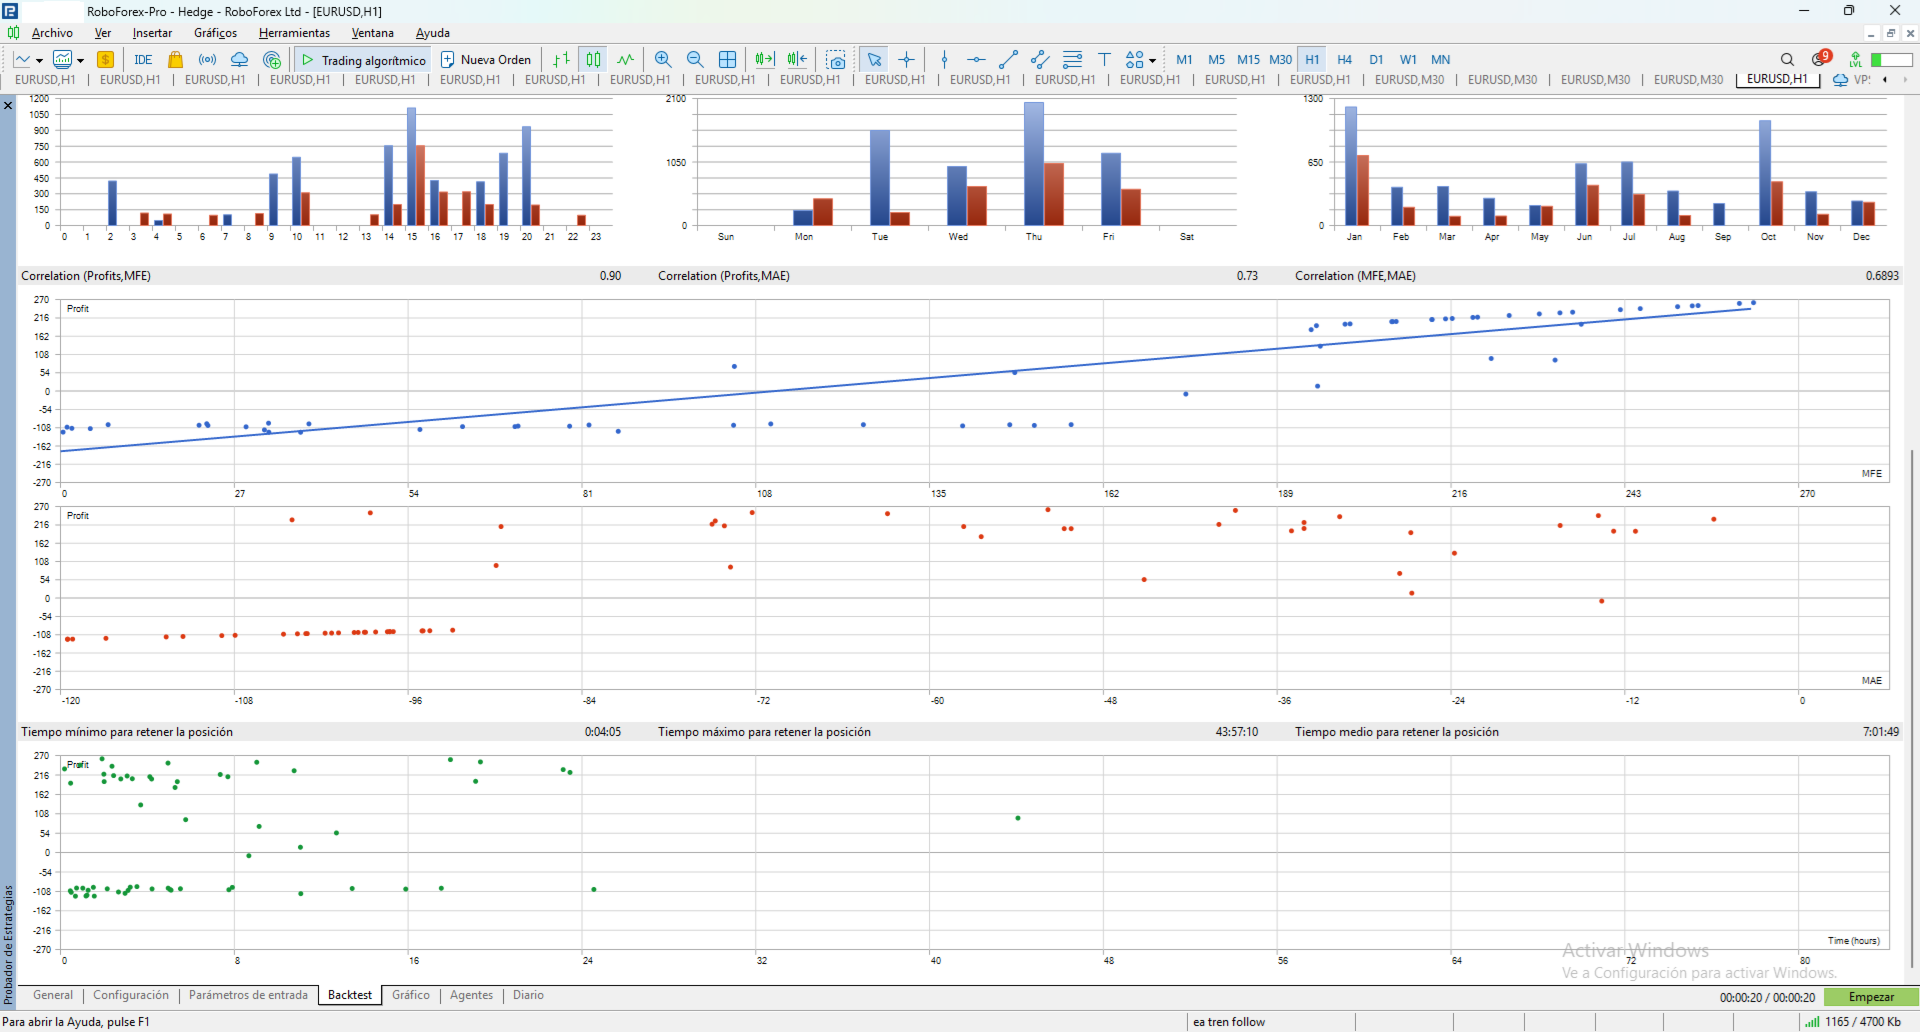Select the MN timeframe
Viewport: 1920px width, 1032px height.
pyautogui.click(x=1440, y=60)
